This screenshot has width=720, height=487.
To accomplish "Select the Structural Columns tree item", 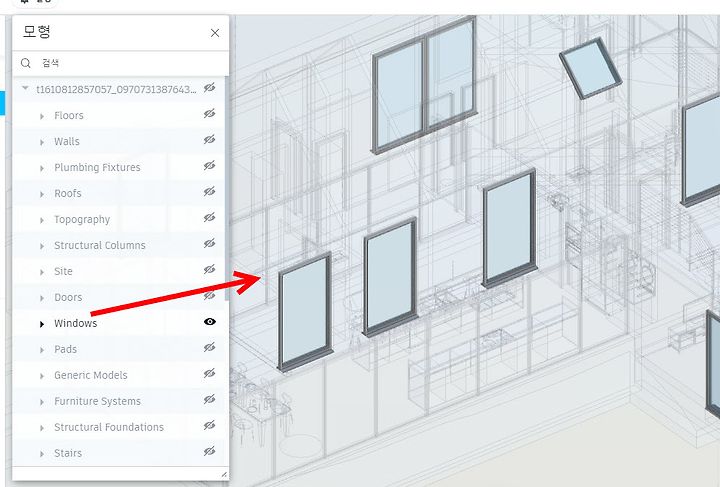I will pos(100,245).
